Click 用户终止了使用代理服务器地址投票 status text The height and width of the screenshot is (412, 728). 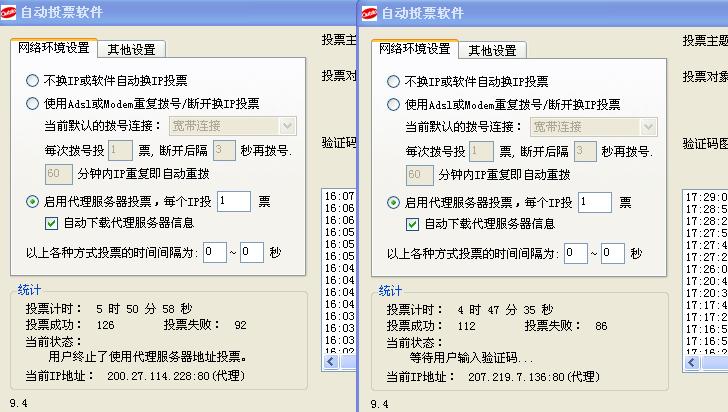click(148, 357)
